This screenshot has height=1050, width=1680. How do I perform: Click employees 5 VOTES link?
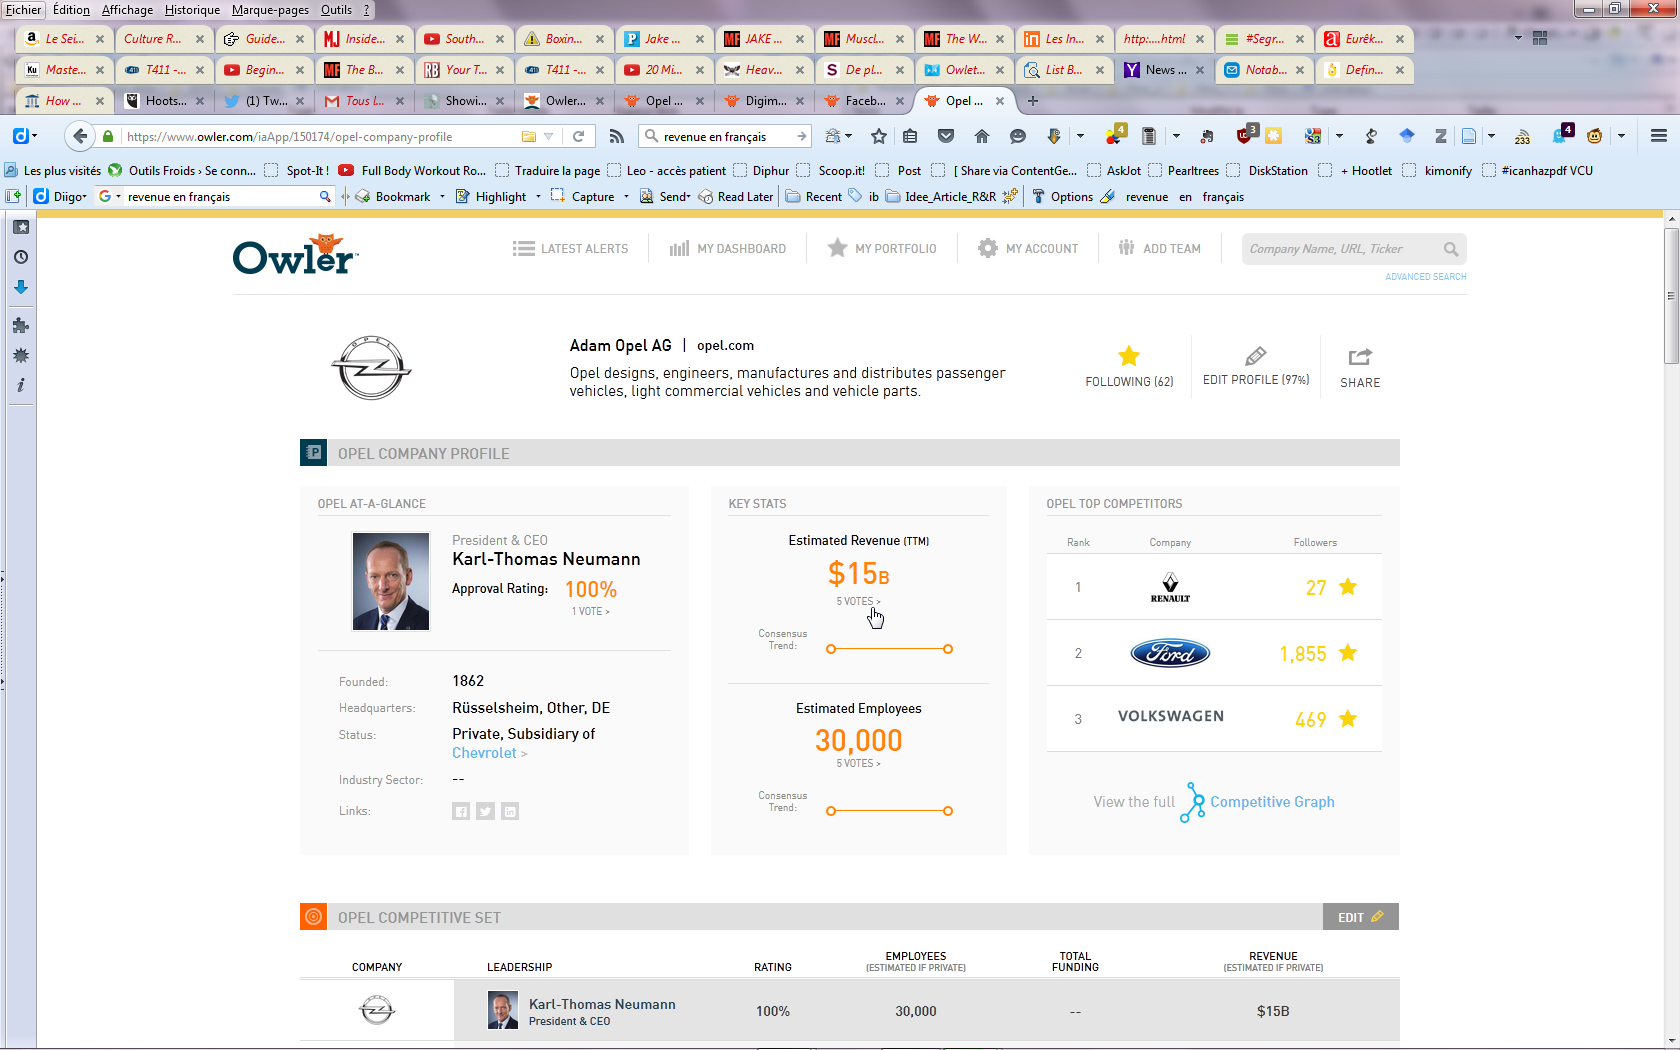(858, 764)
